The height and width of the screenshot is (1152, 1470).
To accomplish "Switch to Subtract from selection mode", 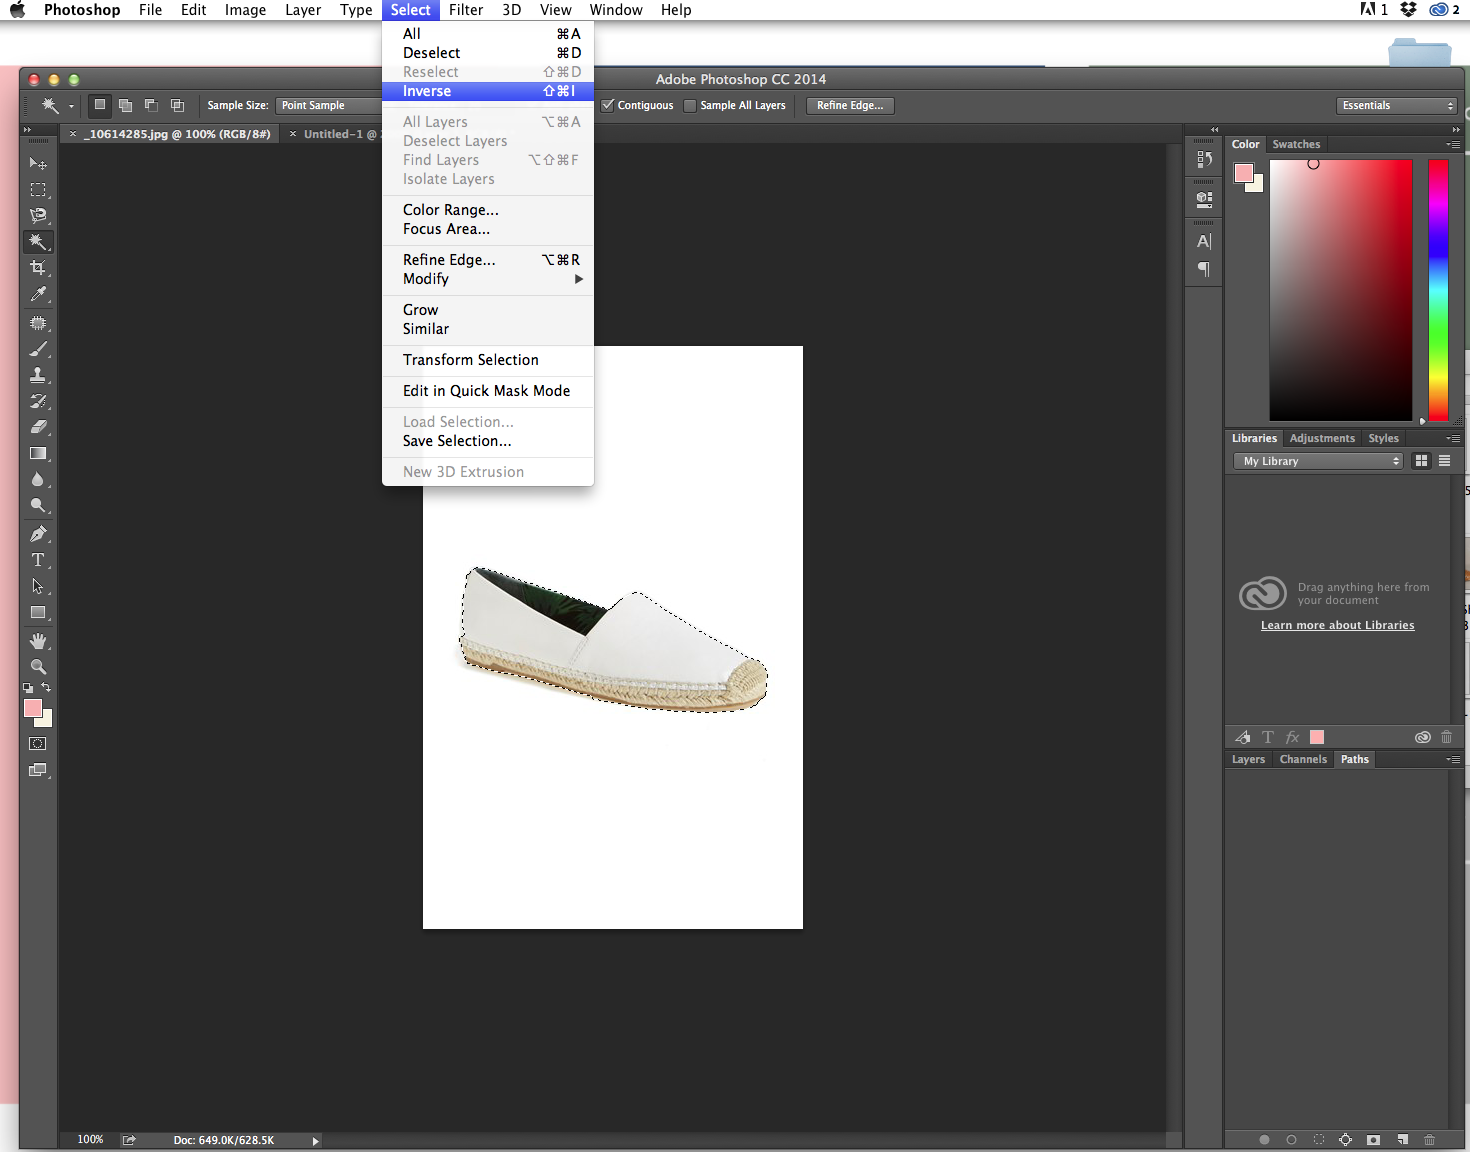I will click(151, 105).
